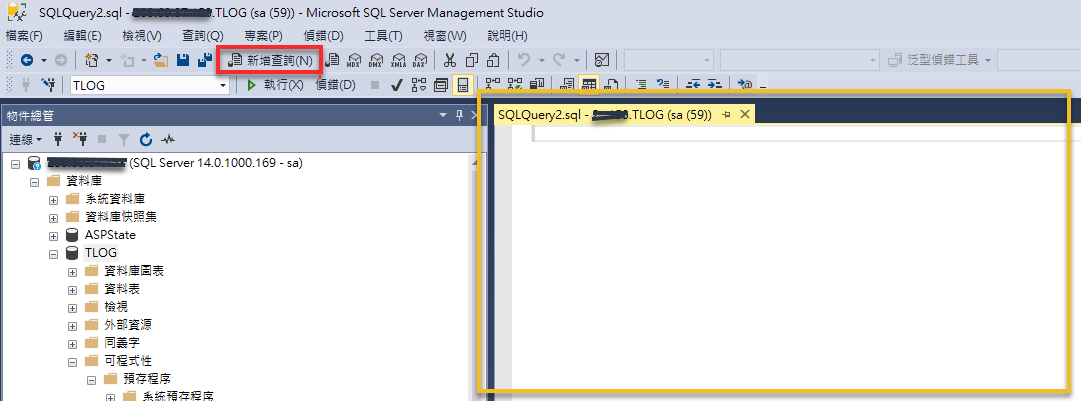Open the 工具(T) menu
This screenshot has height=401, width=1081.
(x=383, y=36)
